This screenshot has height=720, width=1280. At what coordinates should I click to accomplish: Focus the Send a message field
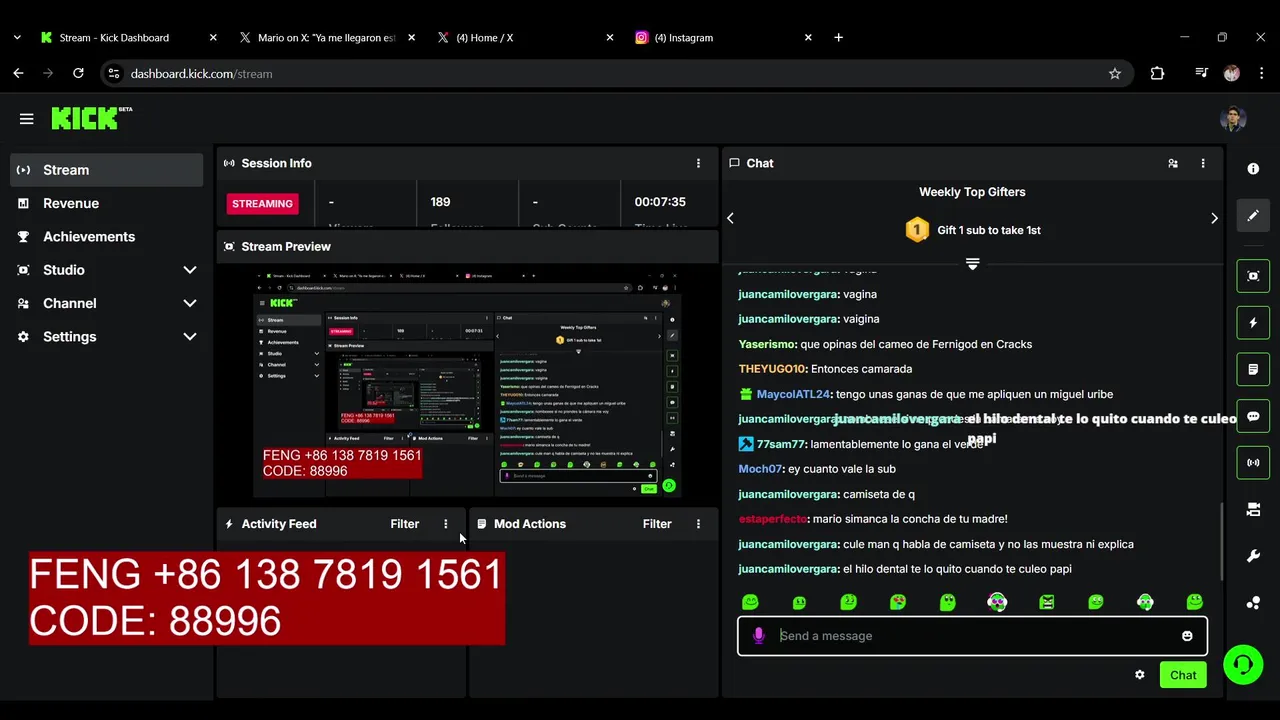(972, 636)
